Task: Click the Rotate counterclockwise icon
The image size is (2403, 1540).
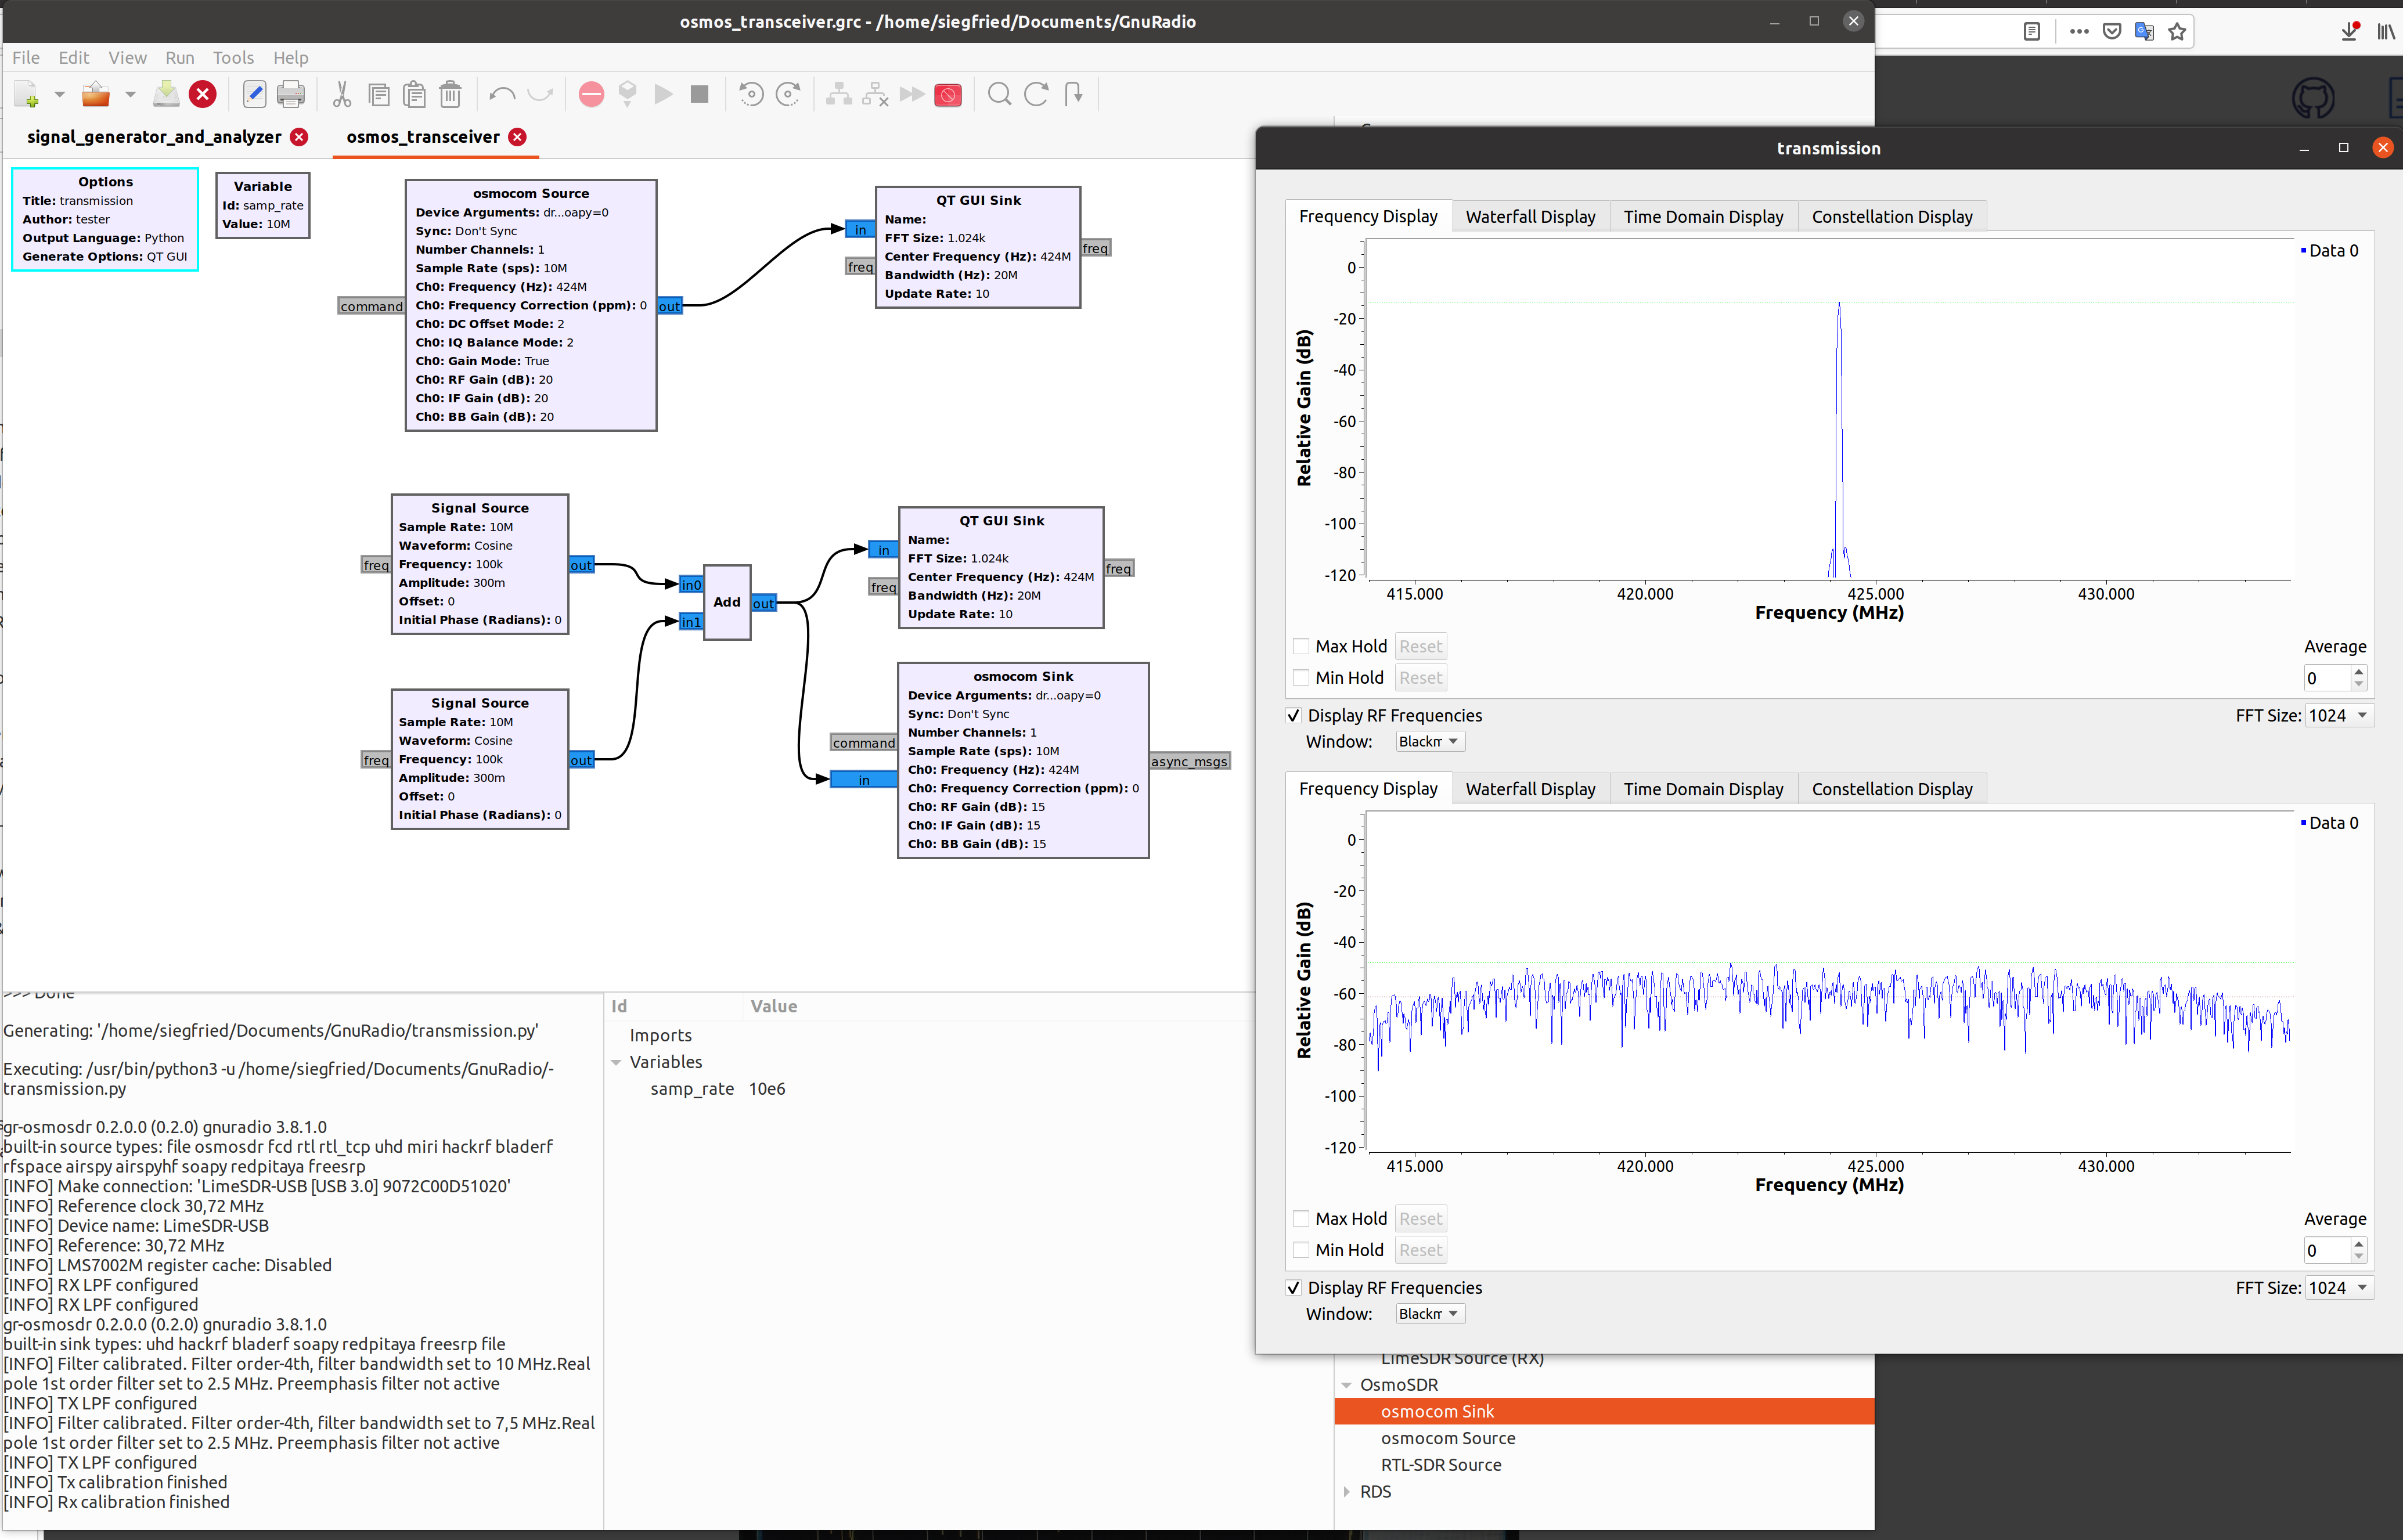Action: (751, 94)
